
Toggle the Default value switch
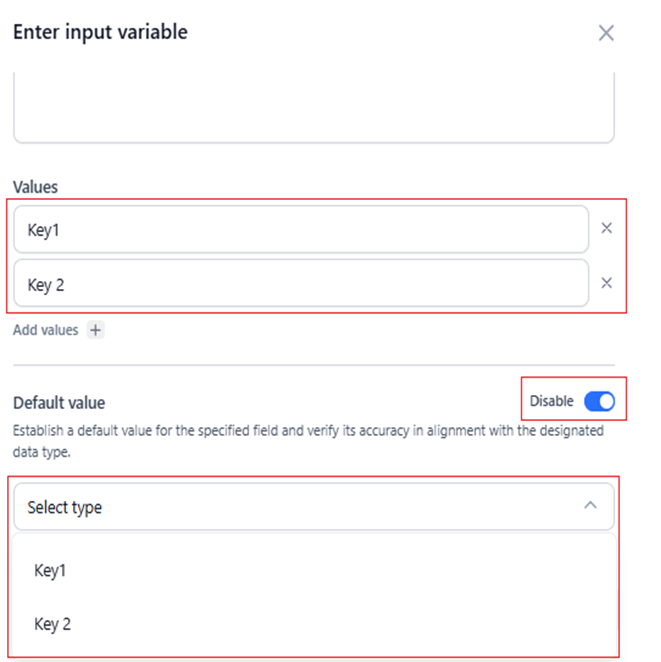[x=599, y=401]
